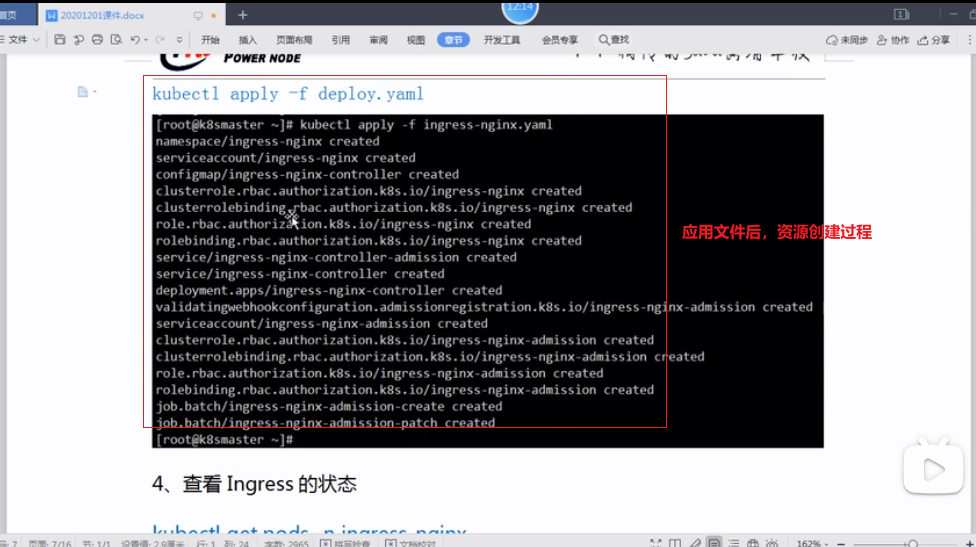Select the page layout view icon
976x547 pixels.
click(x=714, y=543)
